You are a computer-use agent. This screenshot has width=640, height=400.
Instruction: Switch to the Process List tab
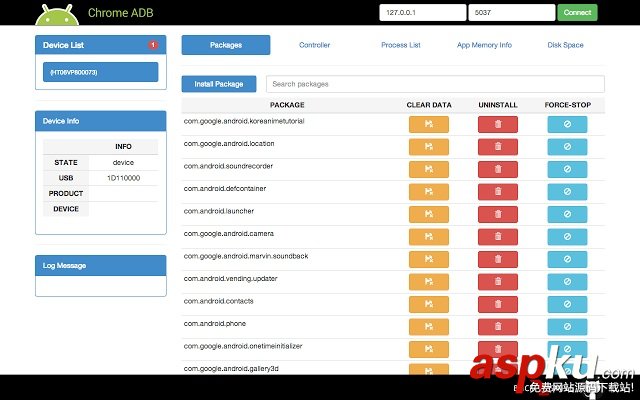[400, 45]
